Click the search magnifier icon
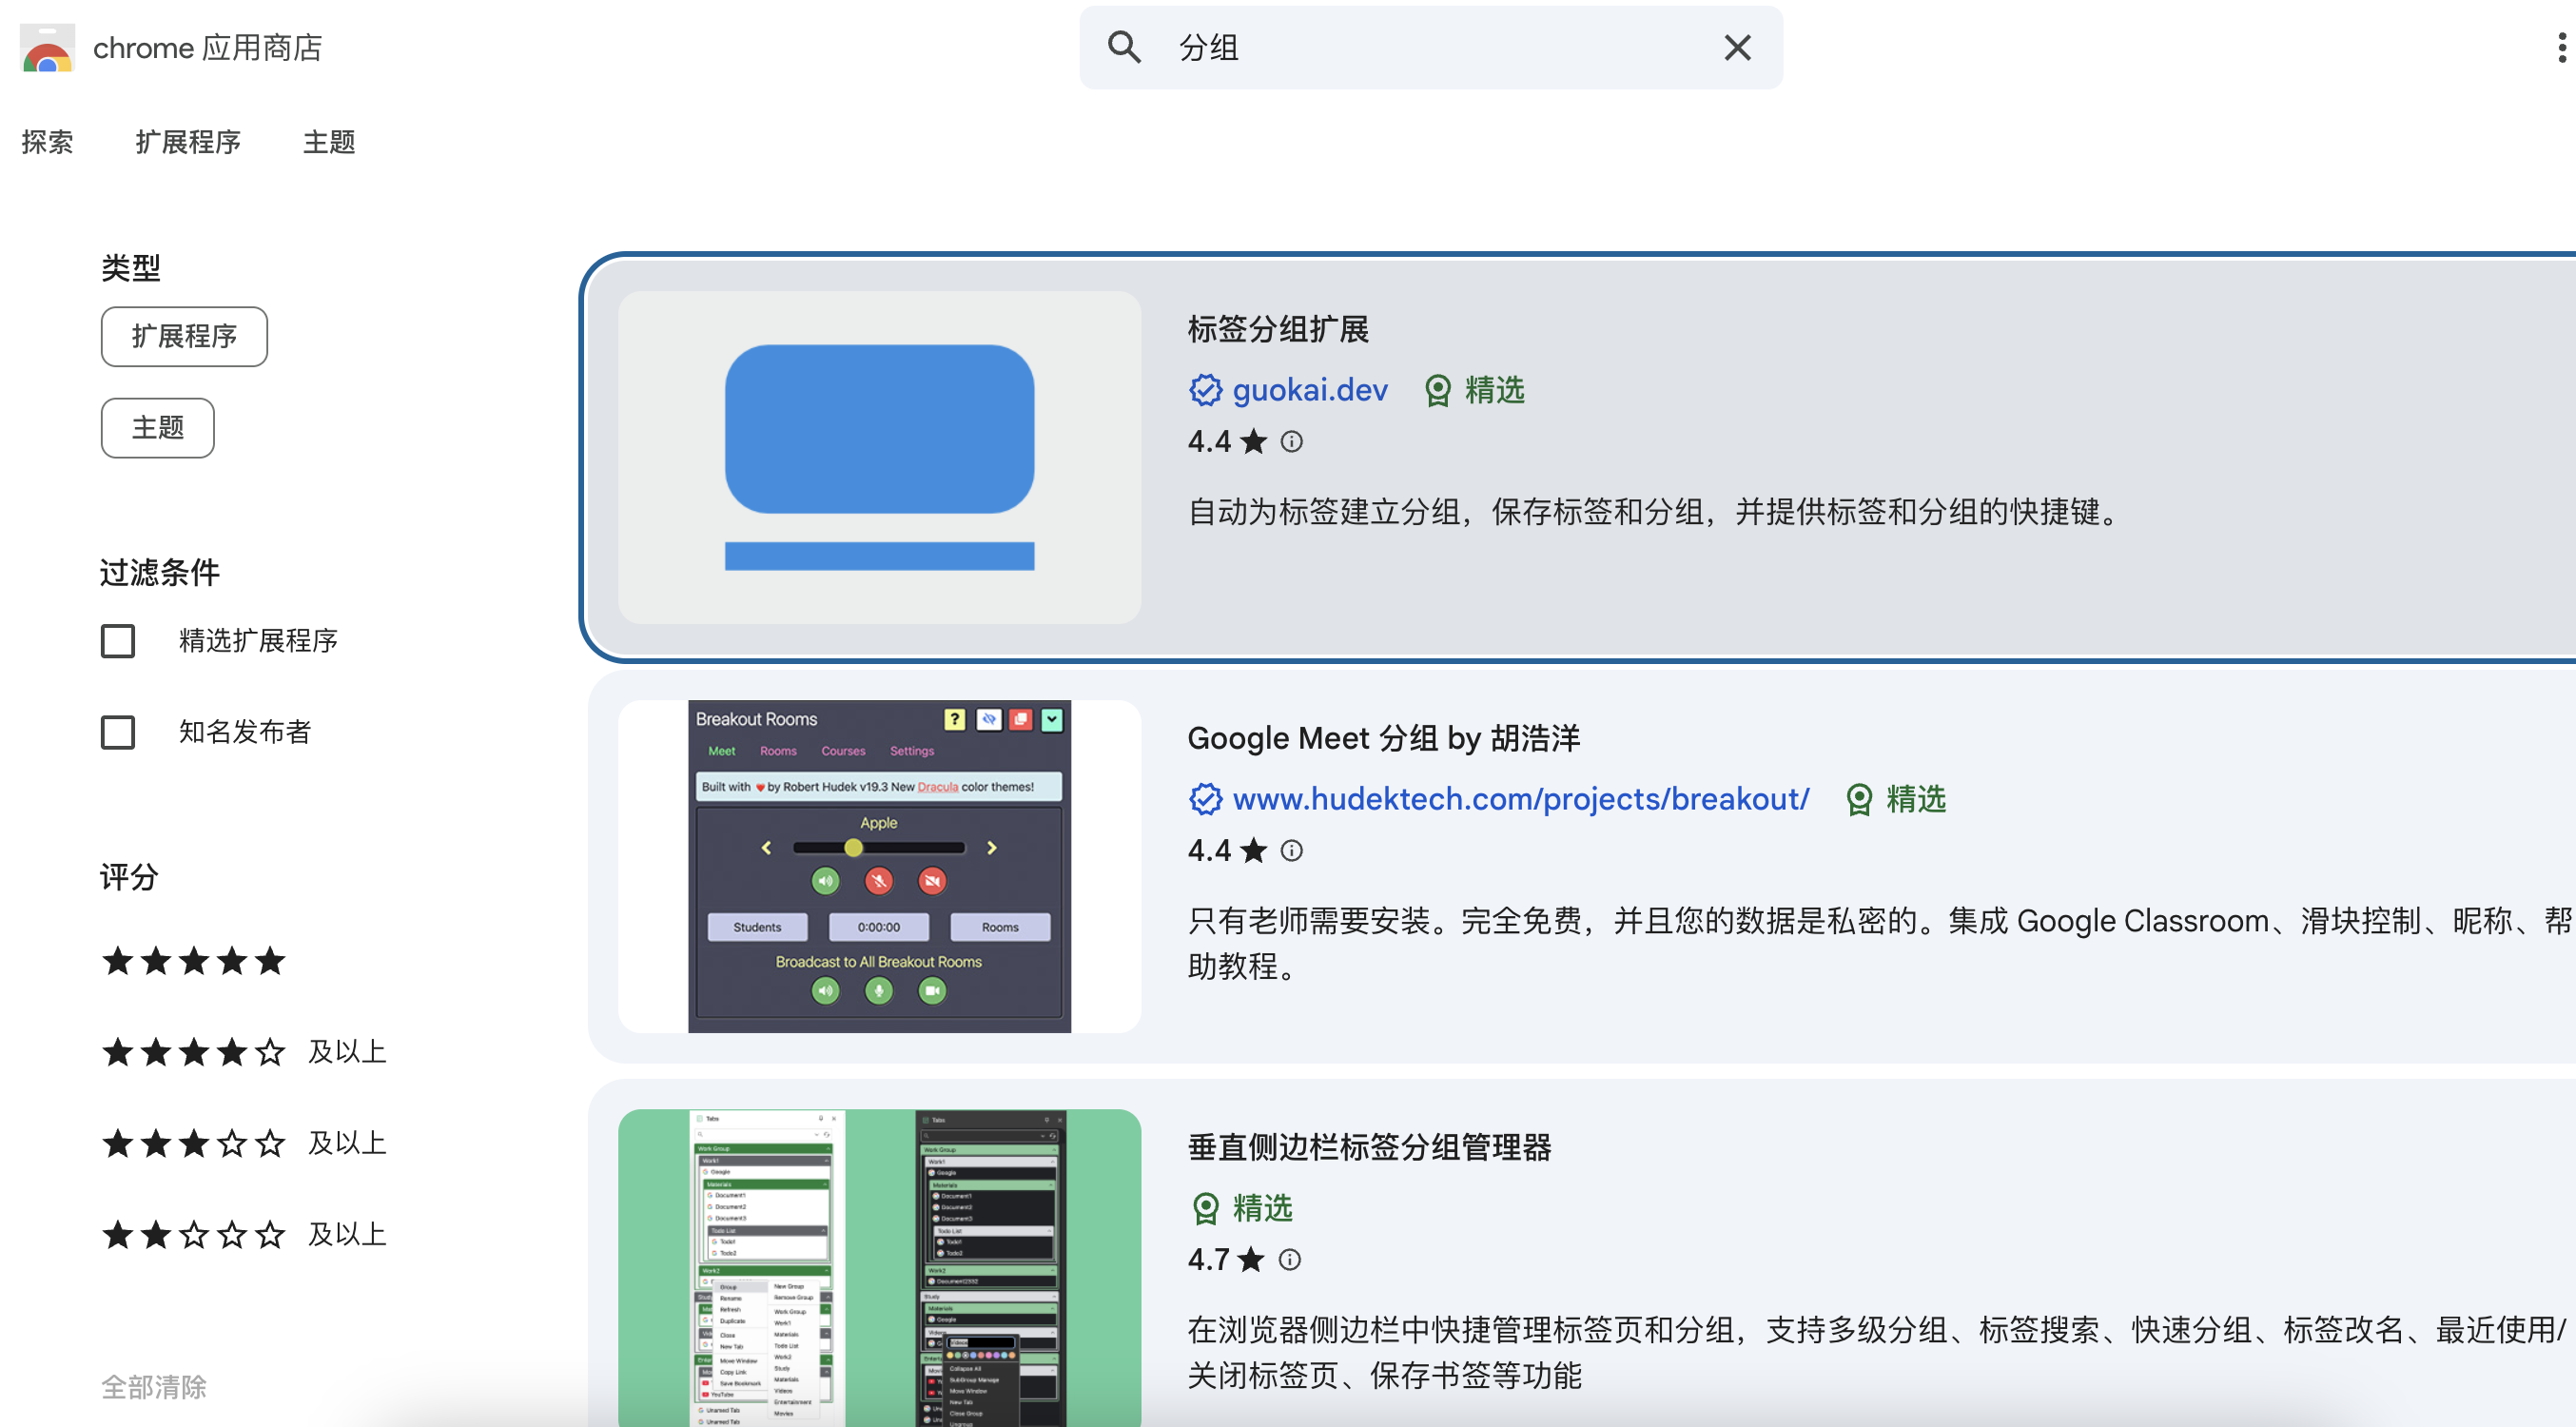 1124,47
